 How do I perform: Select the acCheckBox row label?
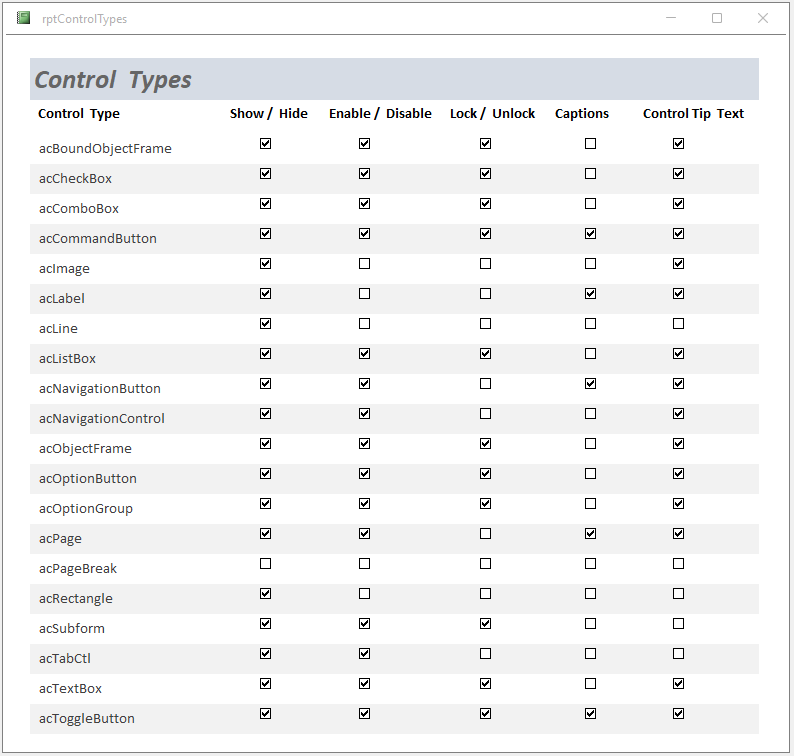pyautogui.click(x=75, y=178)
